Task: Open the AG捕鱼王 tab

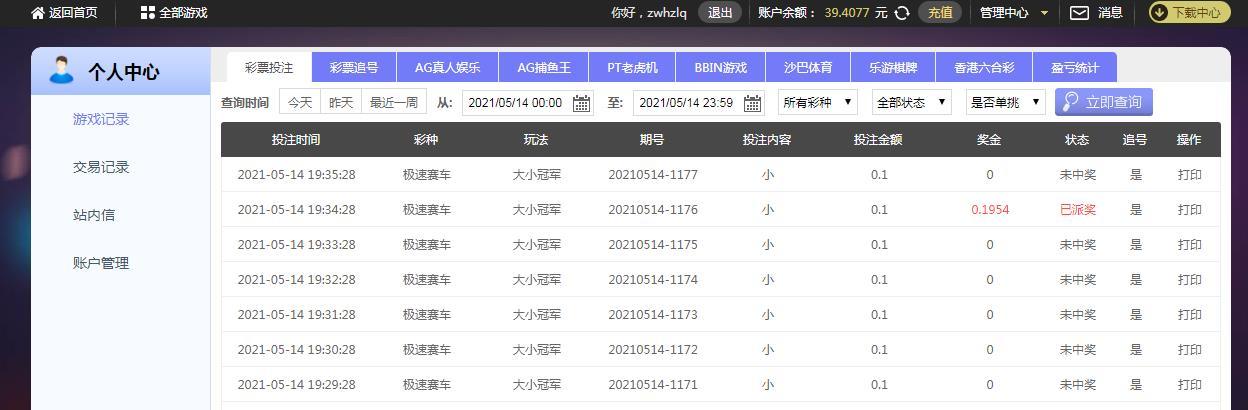Action: [543, 68]
